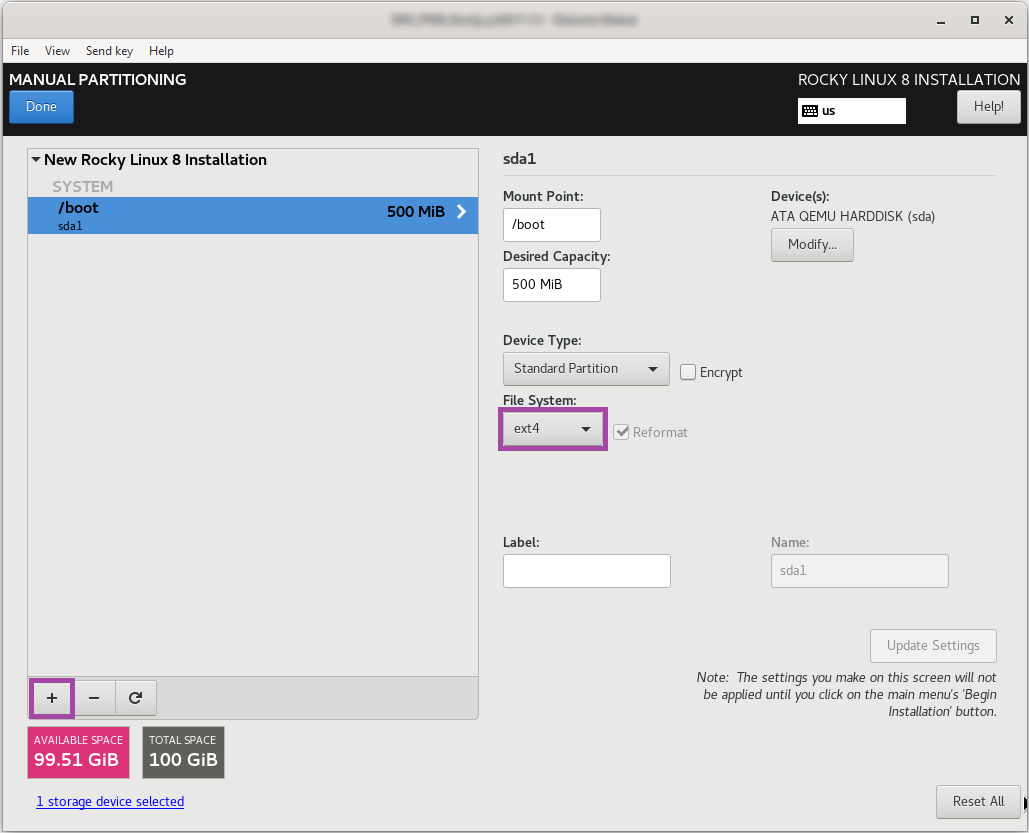The height and width of the screenshot is (833, 1029).
Task: Remove the selected mount point with minus button
Action: 94,698
